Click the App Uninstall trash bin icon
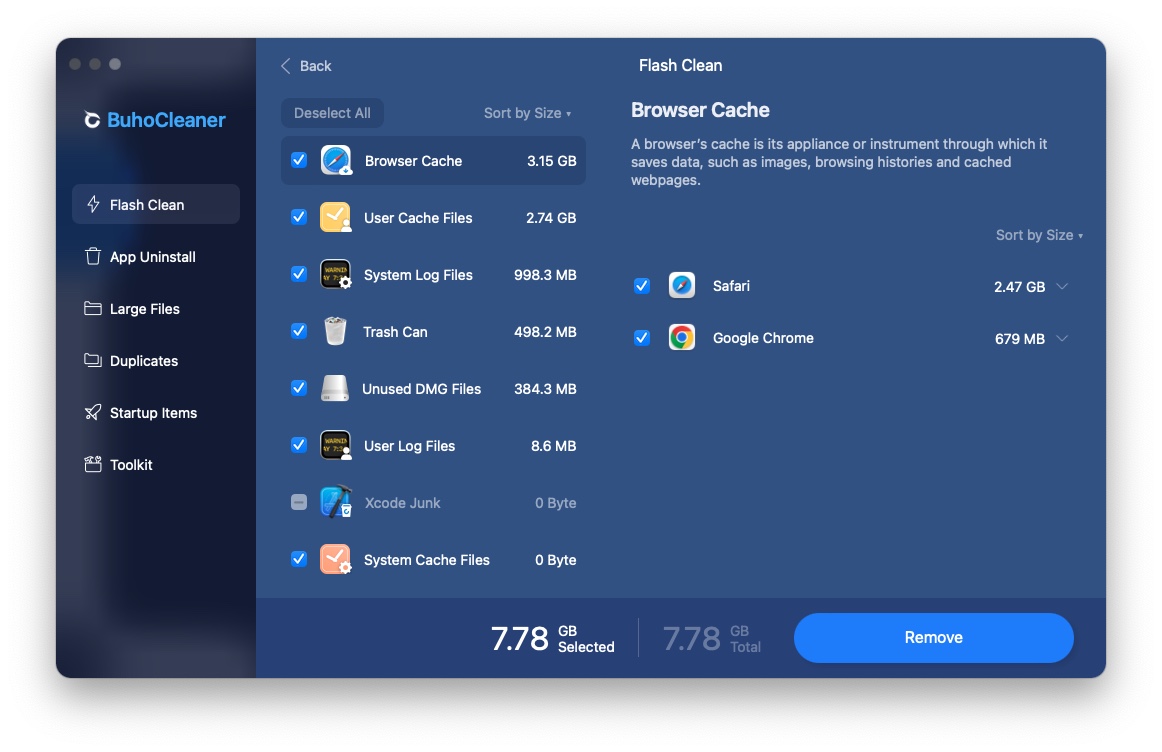Viewport: 1162px width, 752px height. point(93,256)
